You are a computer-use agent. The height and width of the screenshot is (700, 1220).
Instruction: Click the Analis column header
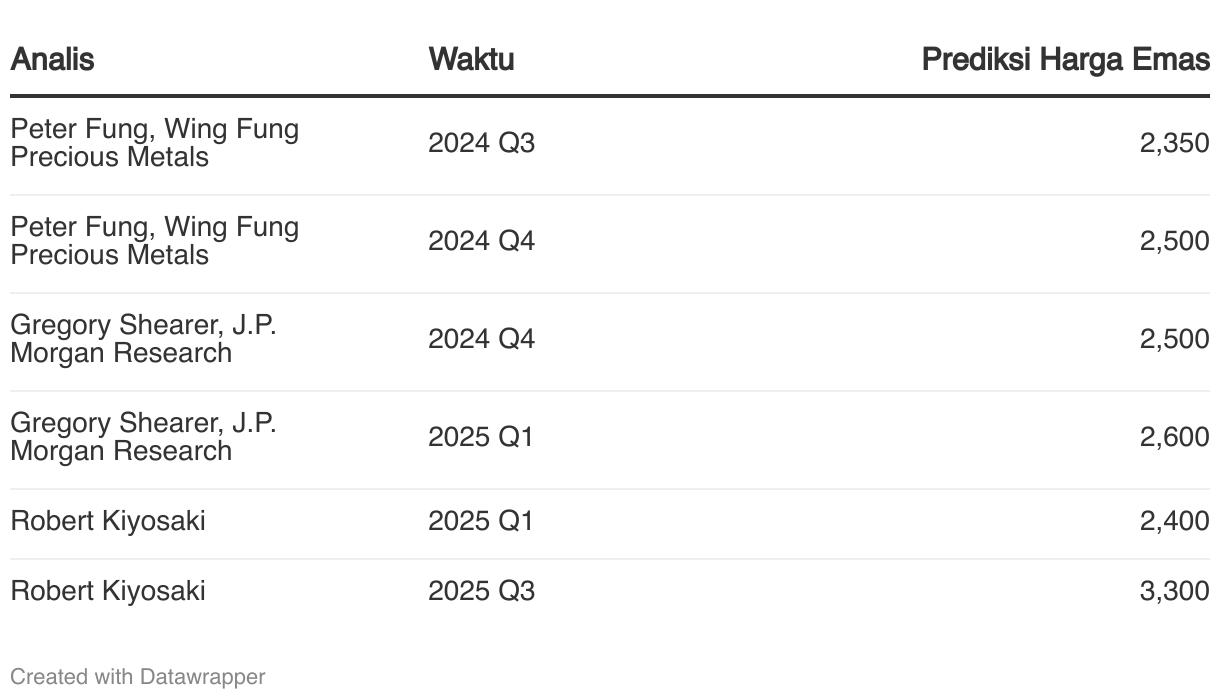[x=52, y=59]
